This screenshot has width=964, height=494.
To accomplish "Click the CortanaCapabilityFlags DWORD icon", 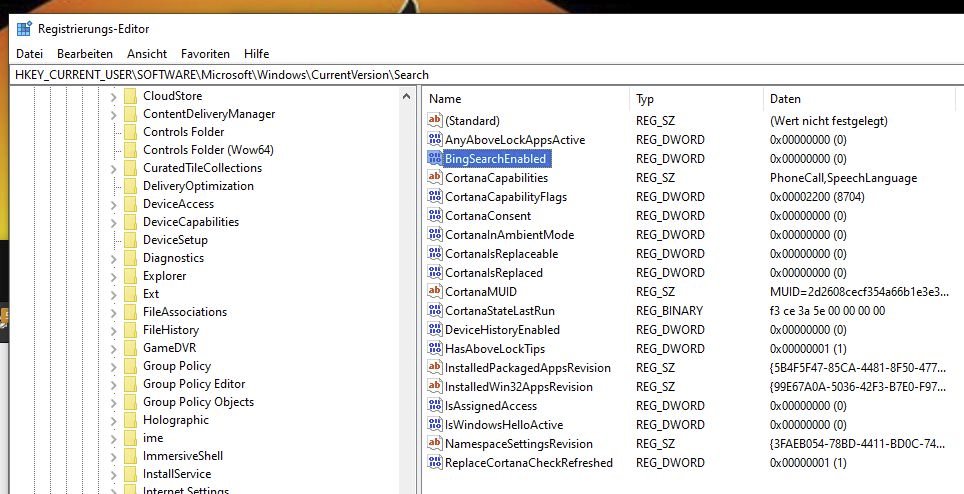I will click(435, 197).
